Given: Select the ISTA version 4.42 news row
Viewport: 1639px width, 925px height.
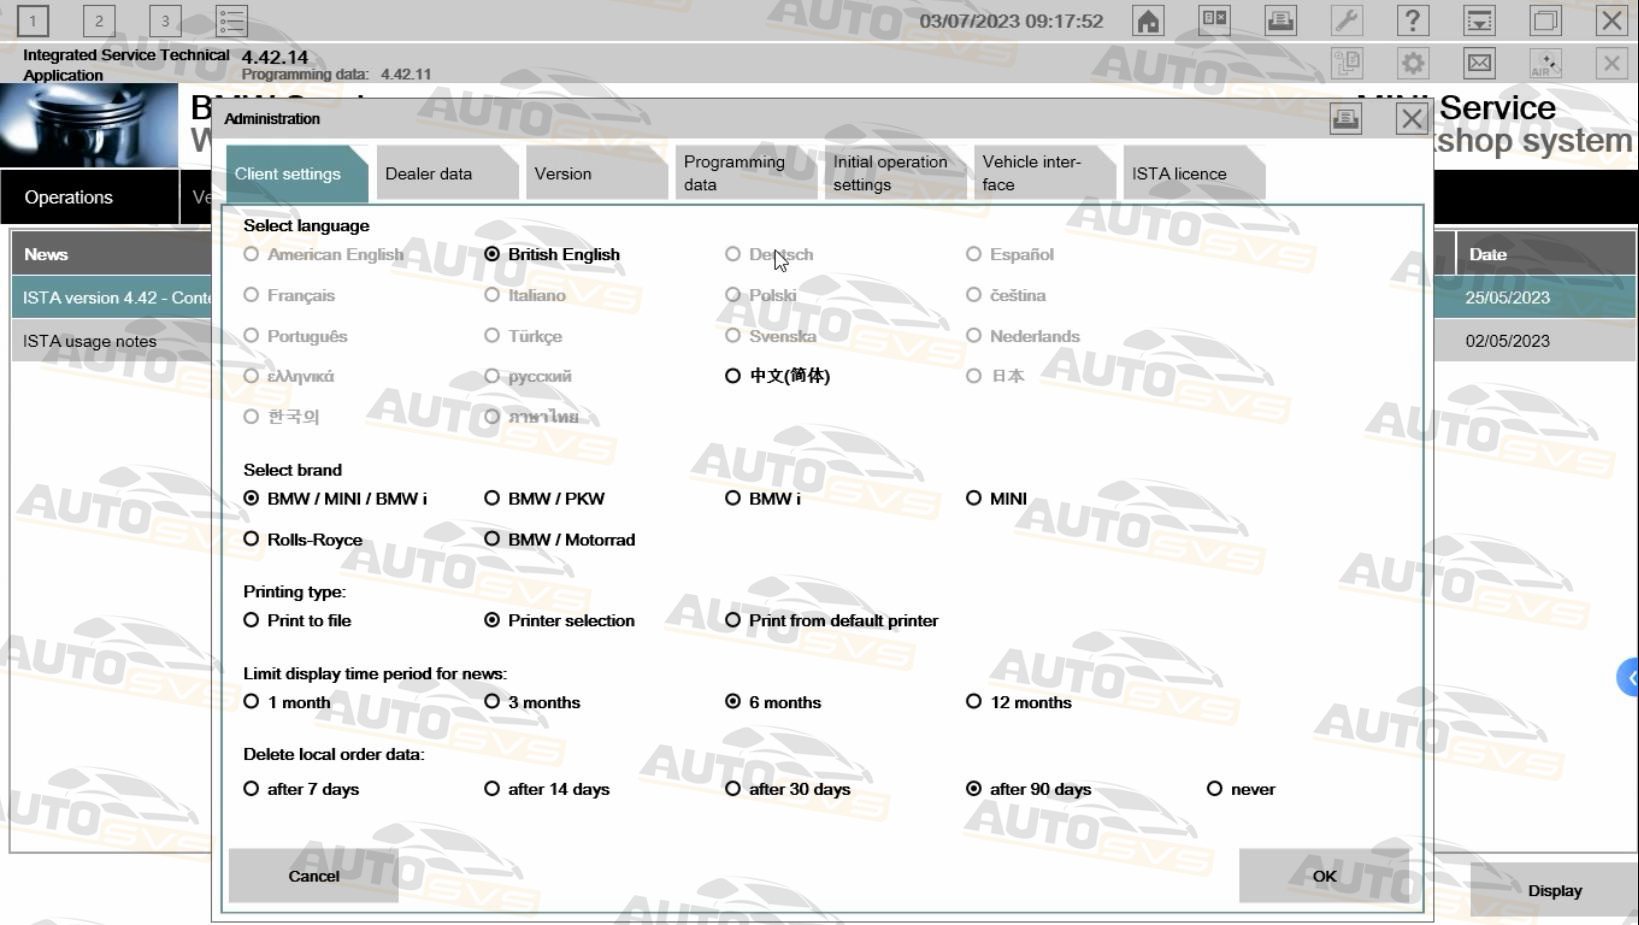Looking at the screenshot, I should (x=112, y=297).
